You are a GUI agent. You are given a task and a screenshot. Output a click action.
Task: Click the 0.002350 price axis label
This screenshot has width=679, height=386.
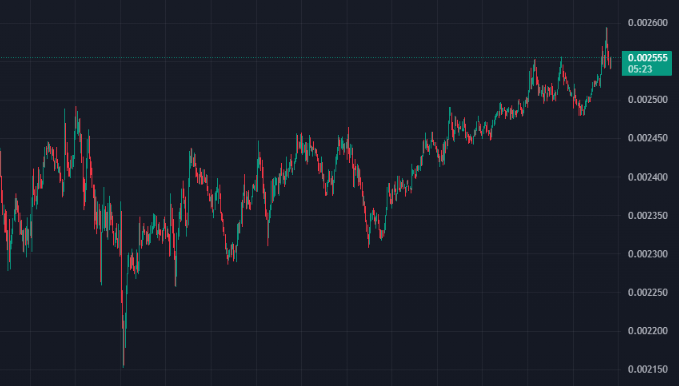647,215
